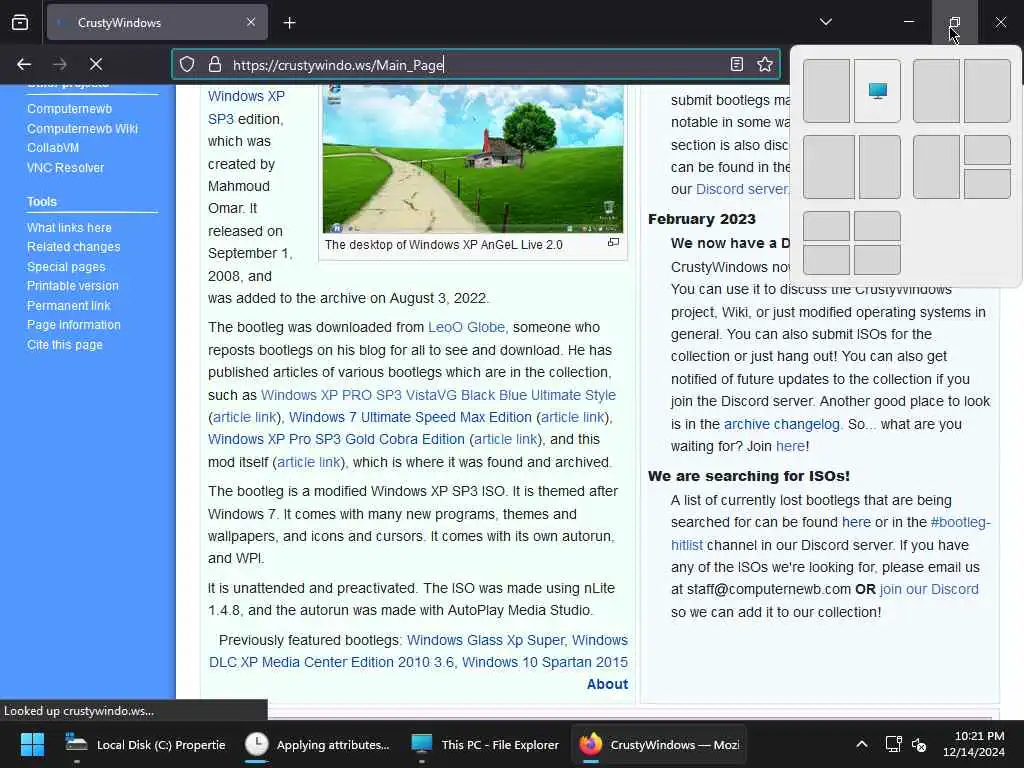Click the 'here' link after Join

pyautogui.click(x=790, y=446)
